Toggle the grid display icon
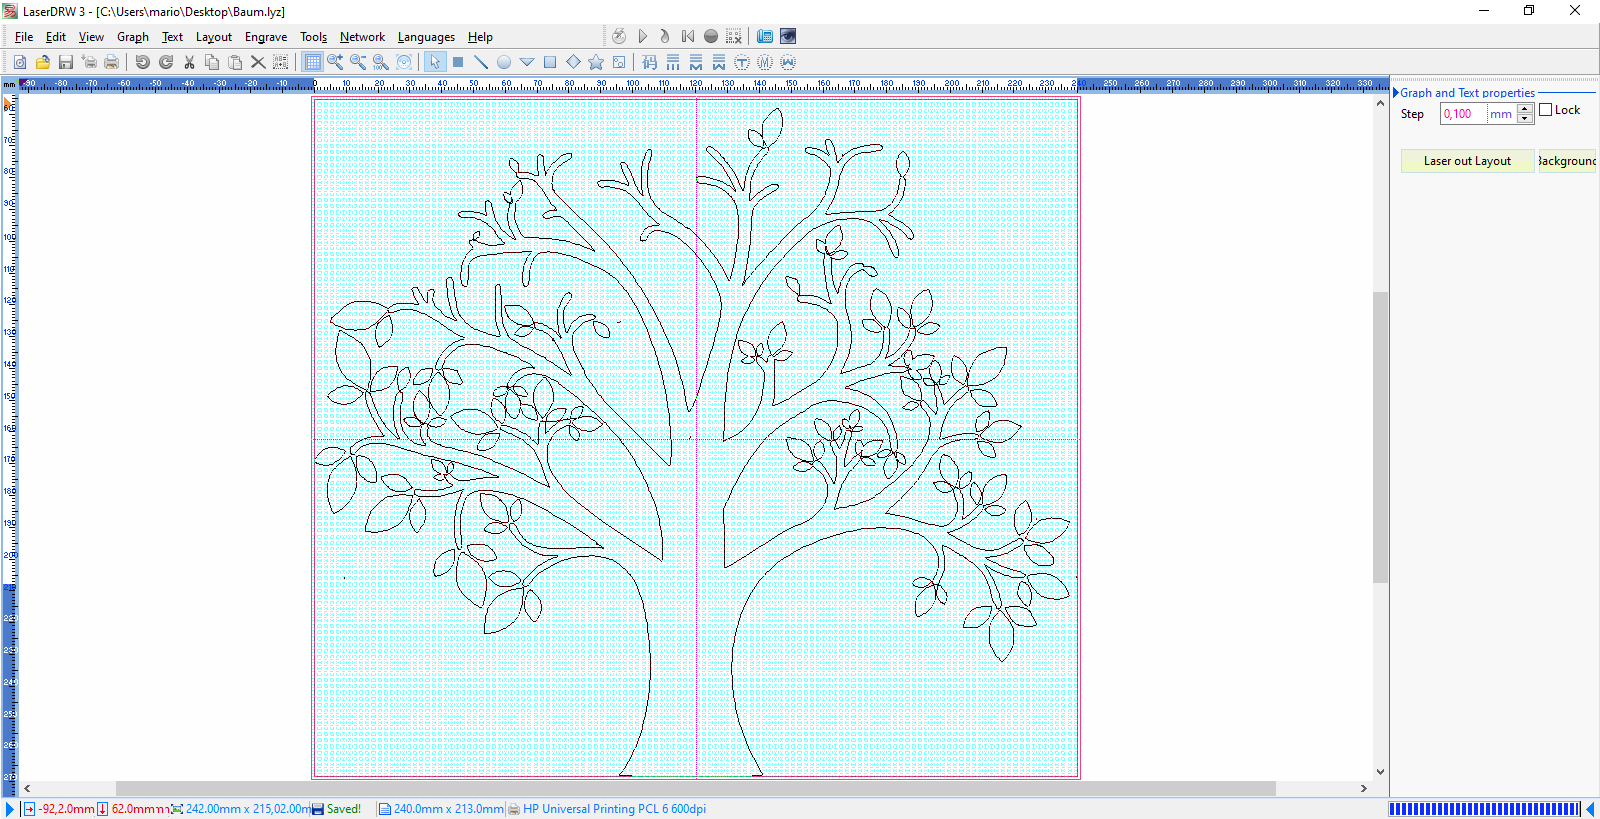Viewport: 1600px width, 819px height. coord(313,62)
